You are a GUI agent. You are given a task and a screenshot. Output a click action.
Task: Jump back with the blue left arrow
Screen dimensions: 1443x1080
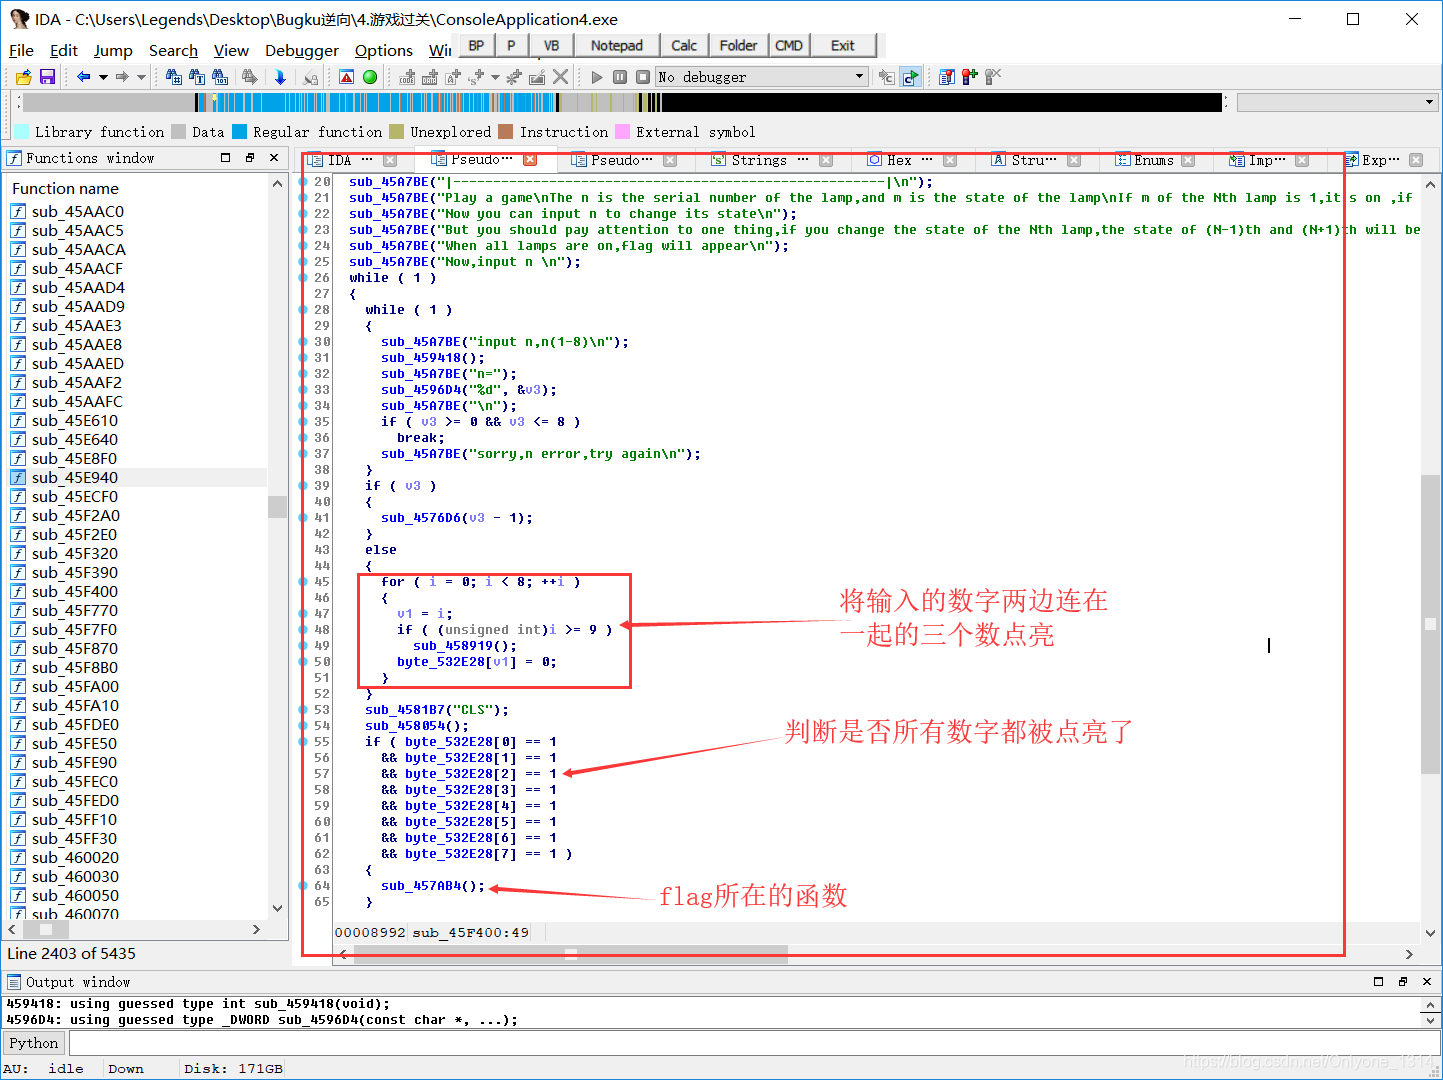pos(84,77)
